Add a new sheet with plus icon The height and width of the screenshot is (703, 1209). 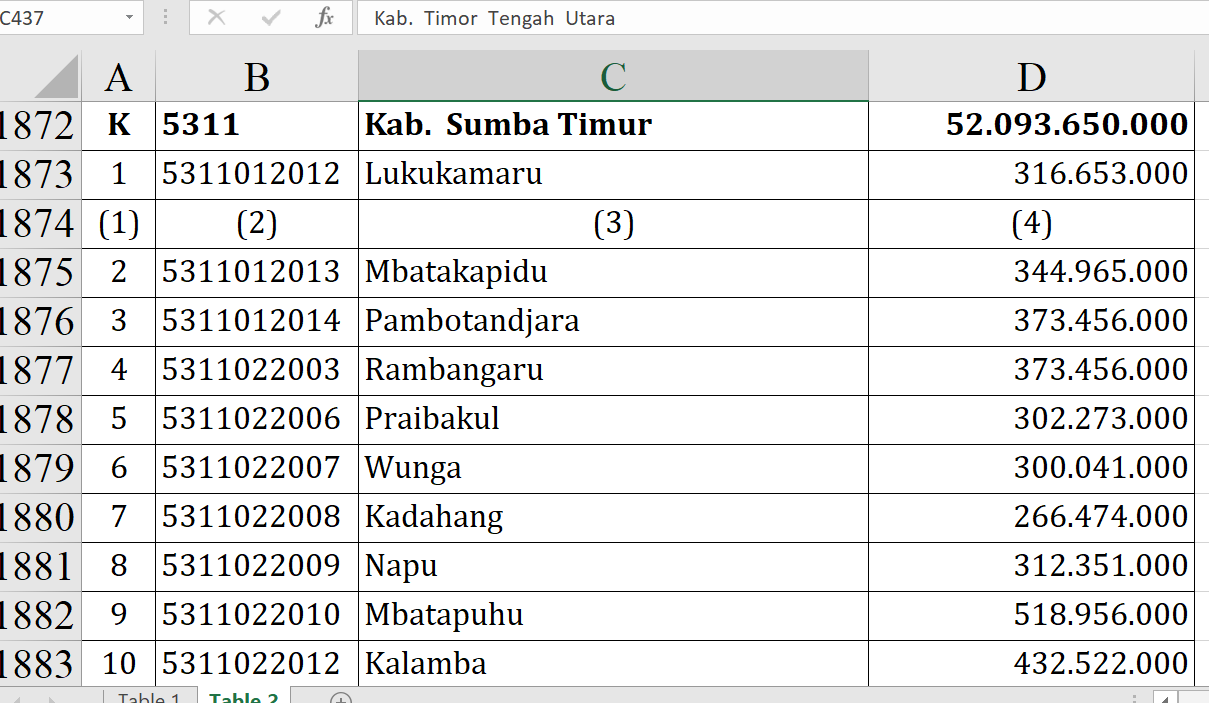(341, 697)
